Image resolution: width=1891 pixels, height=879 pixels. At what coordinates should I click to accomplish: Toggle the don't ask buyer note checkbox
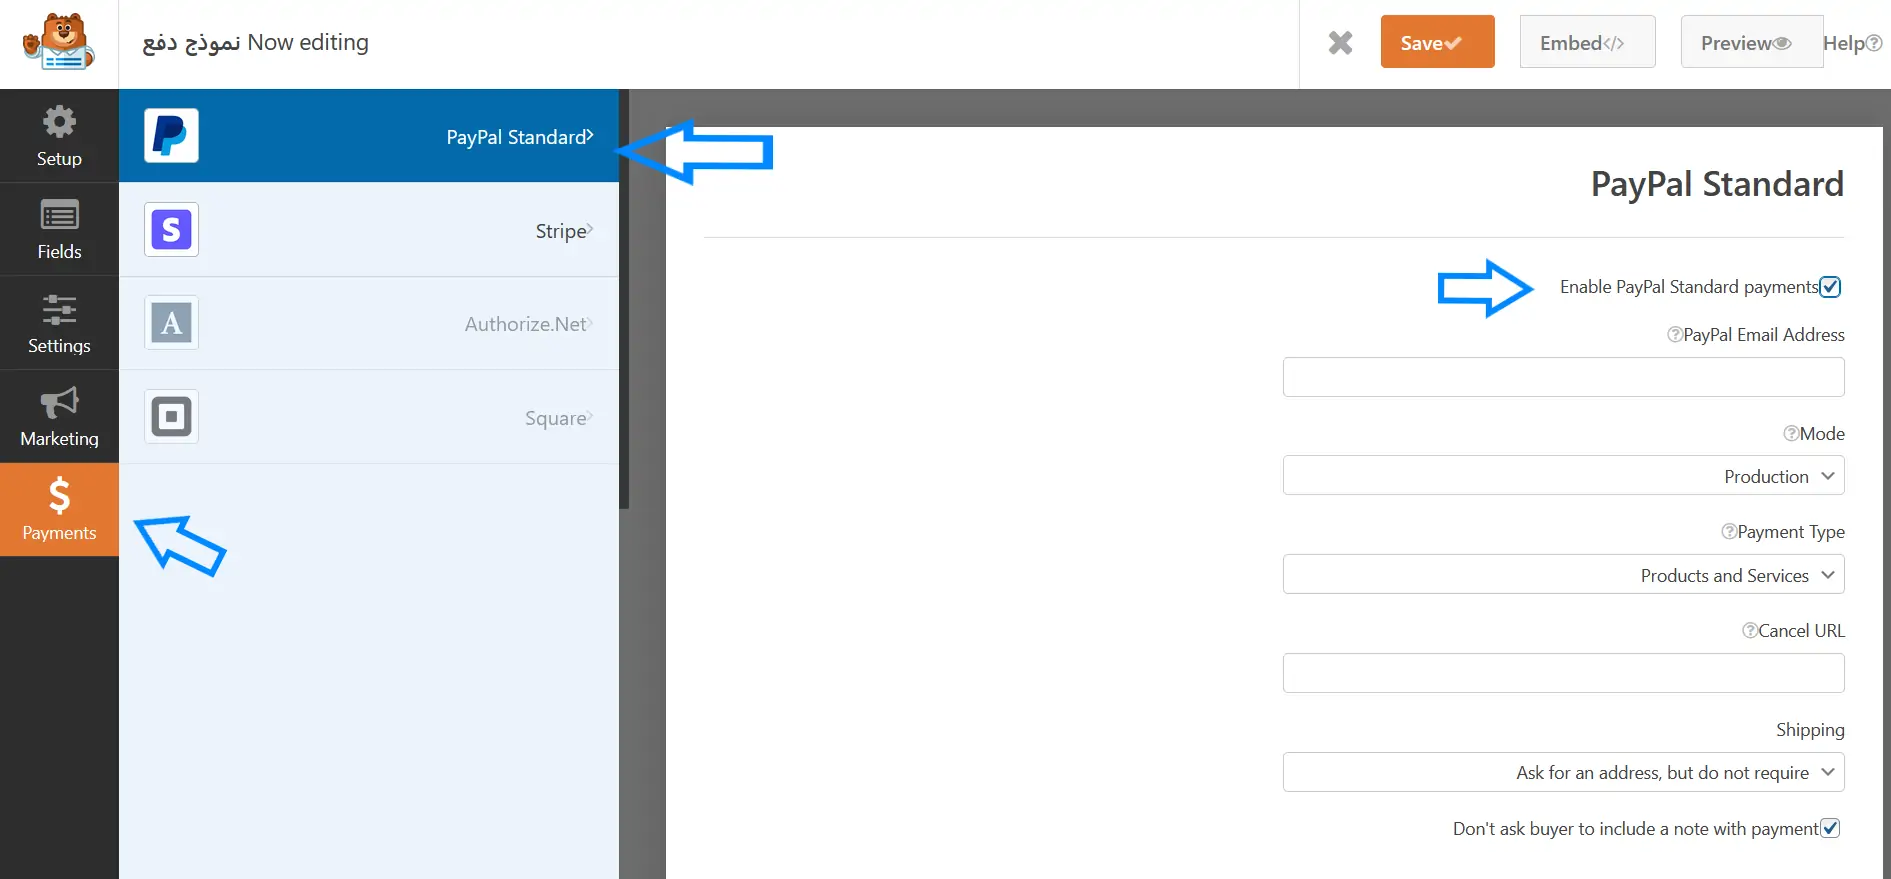click(1830, 829)
